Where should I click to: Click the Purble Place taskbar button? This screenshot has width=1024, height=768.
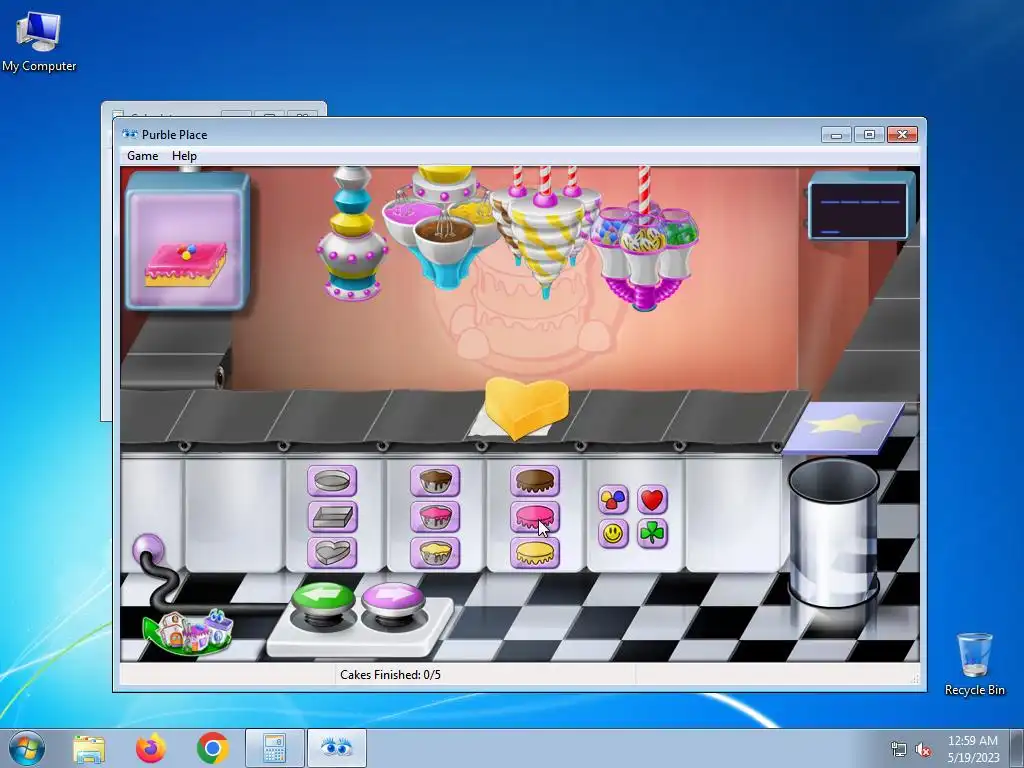[x=336, y=748]
